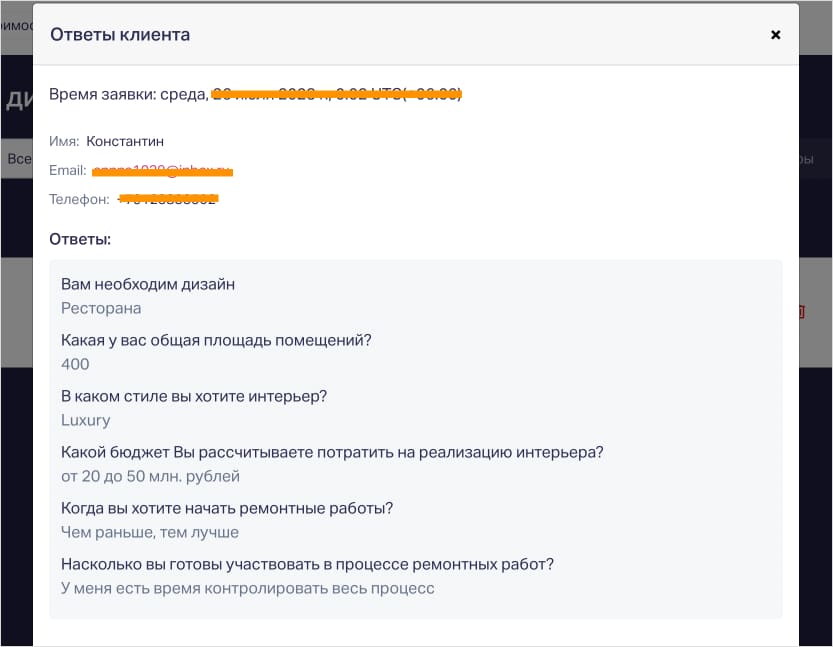Select the area answer "400"

[75, 364]
